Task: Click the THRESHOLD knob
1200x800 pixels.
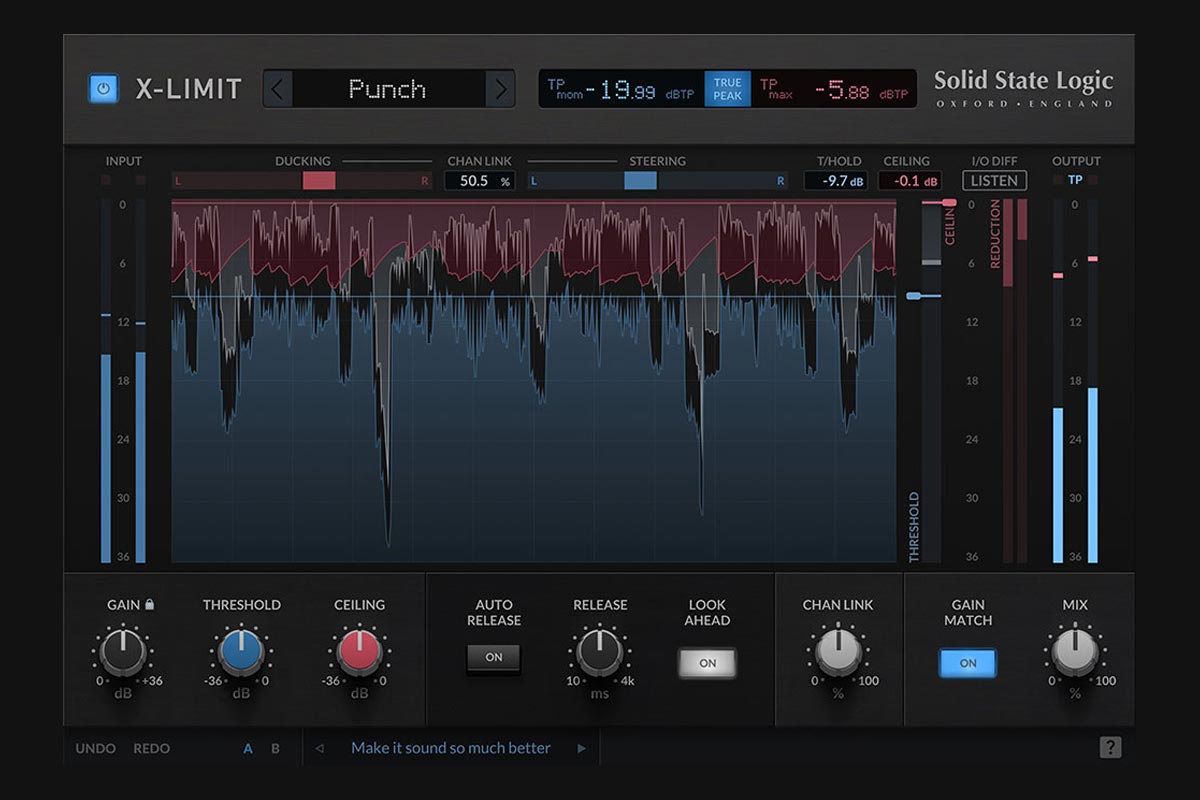Action: coord(240,653)
